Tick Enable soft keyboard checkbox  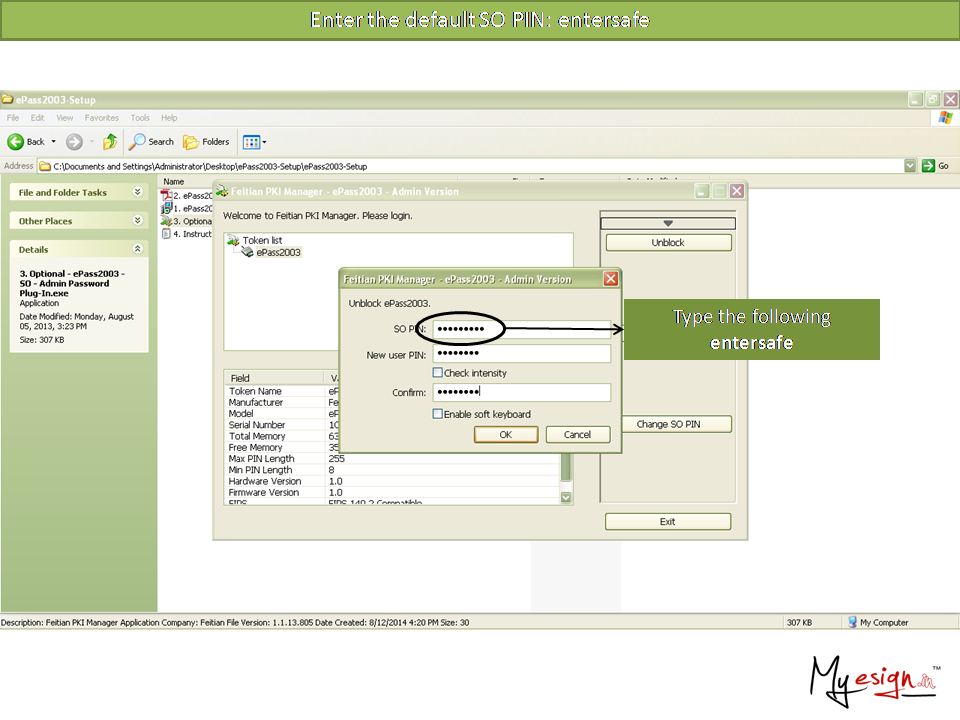click(438, 414)
